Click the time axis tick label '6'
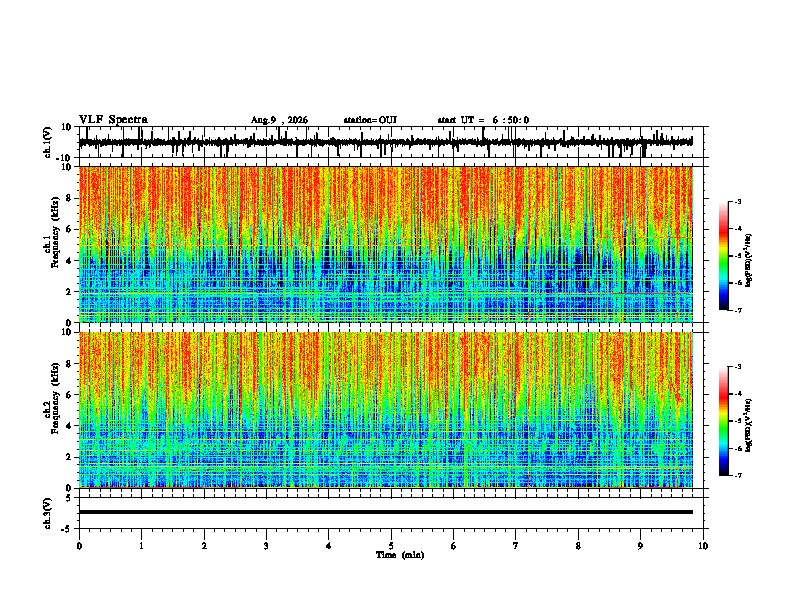Image resolution: width=792 pixels, height=612 pixels. click(x=454, y=546)
